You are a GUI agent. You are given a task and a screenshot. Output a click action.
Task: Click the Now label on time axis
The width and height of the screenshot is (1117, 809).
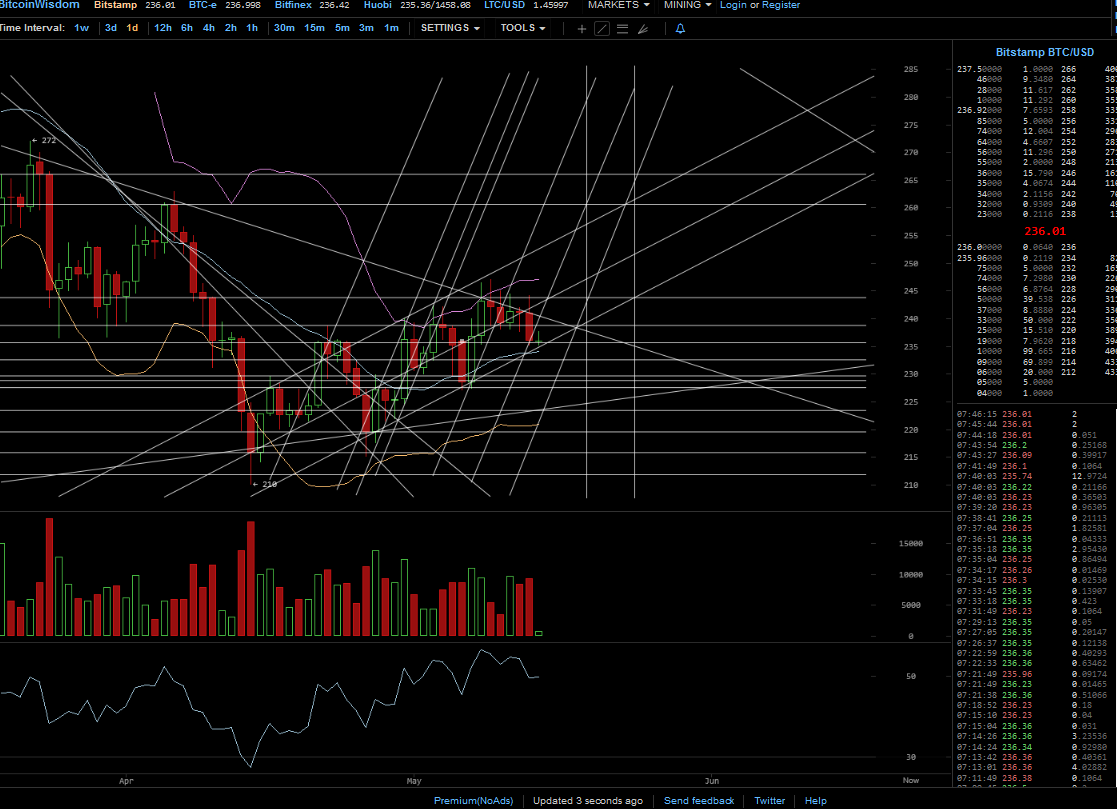pos(910,781)
